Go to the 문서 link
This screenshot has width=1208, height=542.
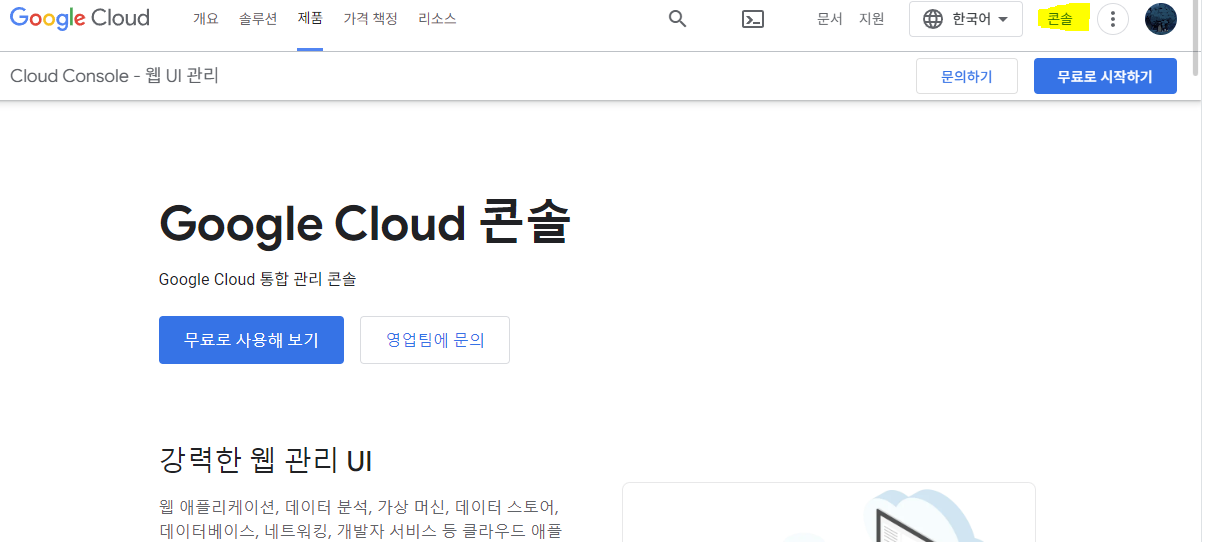pos(830,19)
